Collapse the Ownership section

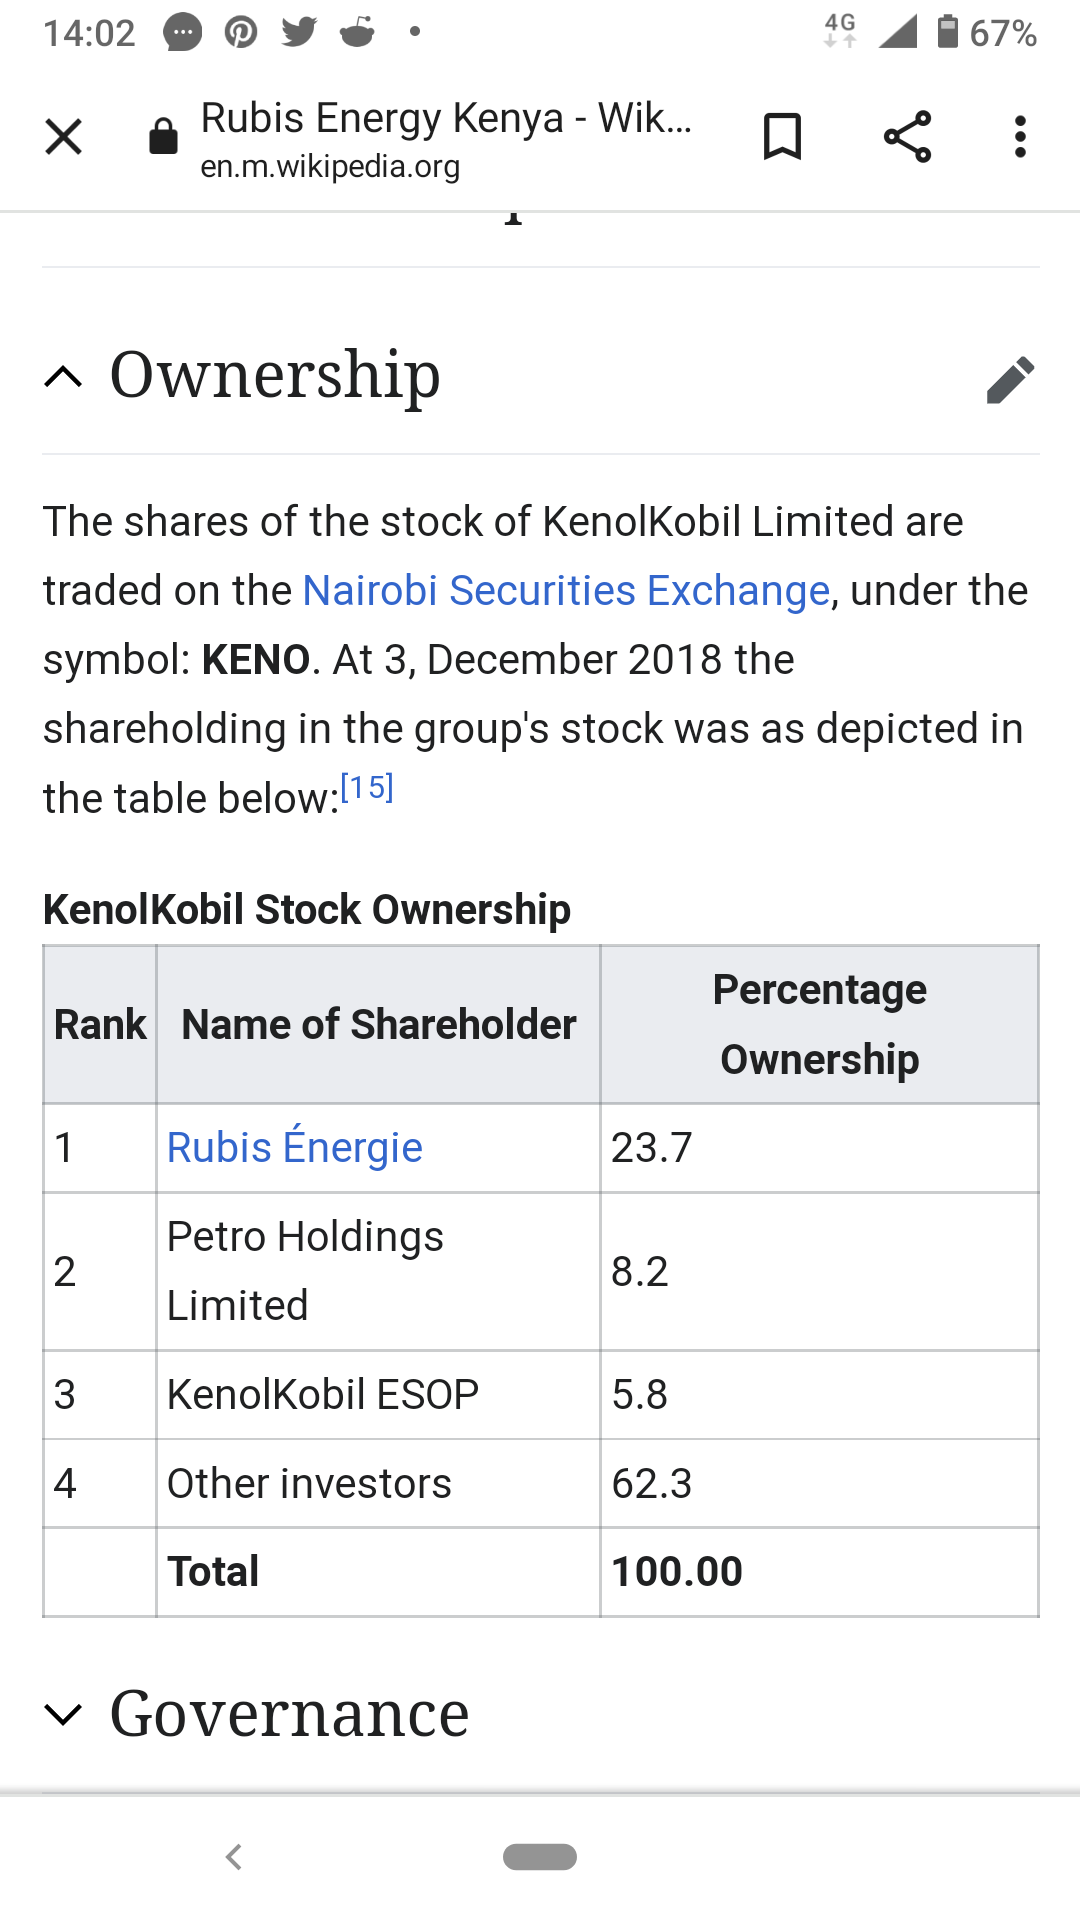[x=64, y=377]
